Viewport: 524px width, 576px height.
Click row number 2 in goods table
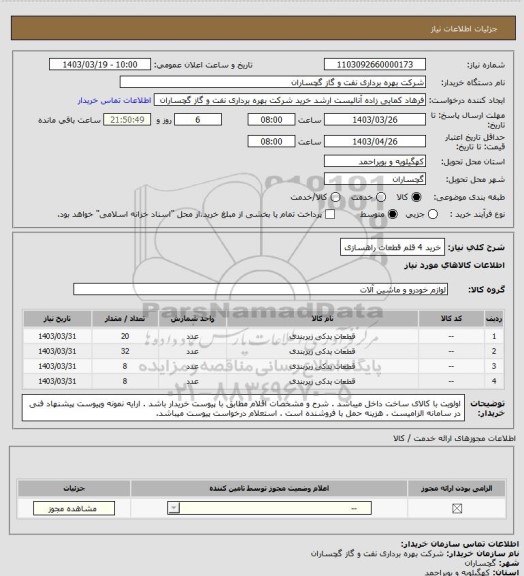click(x=494, y=352)
